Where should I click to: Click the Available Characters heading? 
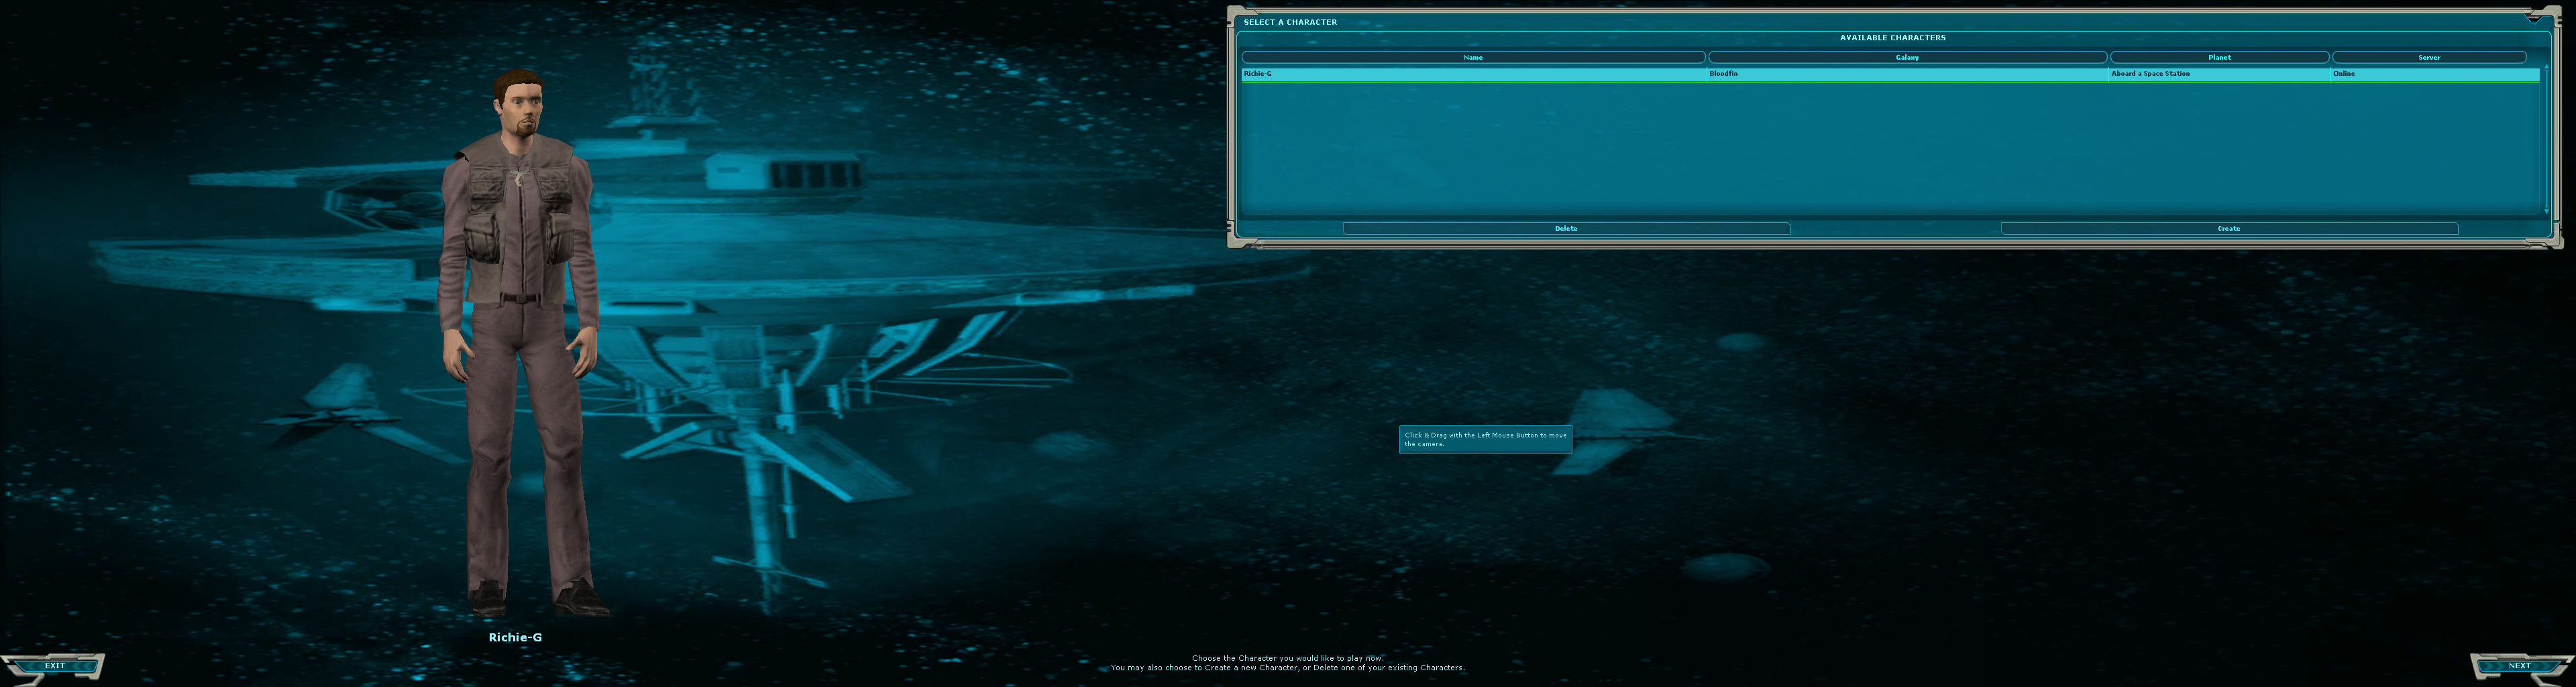click(1892, 38)
